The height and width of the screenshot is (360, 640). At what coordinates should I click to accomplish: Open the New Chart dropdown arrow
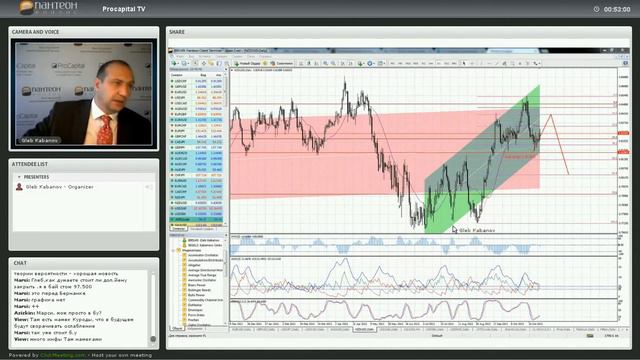(x=178, y=64)
